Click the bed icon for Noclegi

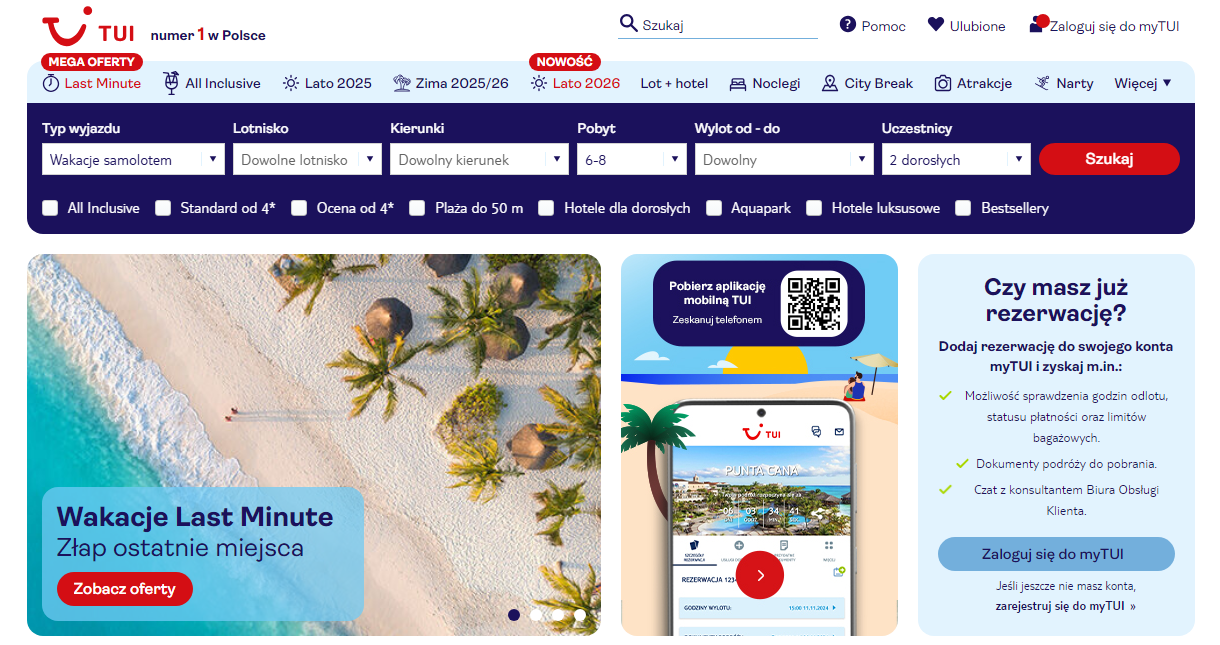tap(738, 84)
